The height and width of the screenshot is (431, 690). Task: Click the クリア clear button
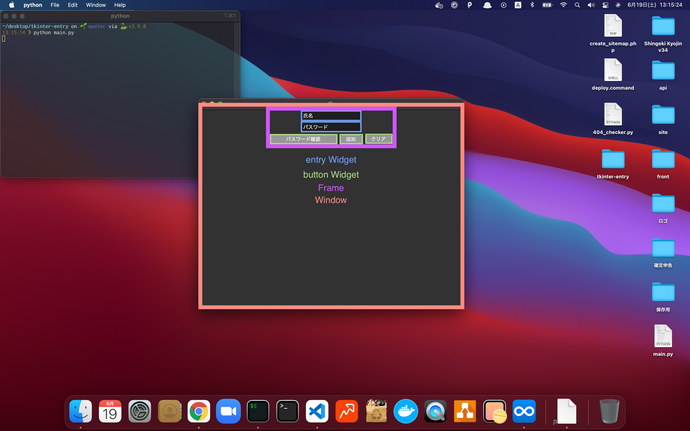pos(378,139)
